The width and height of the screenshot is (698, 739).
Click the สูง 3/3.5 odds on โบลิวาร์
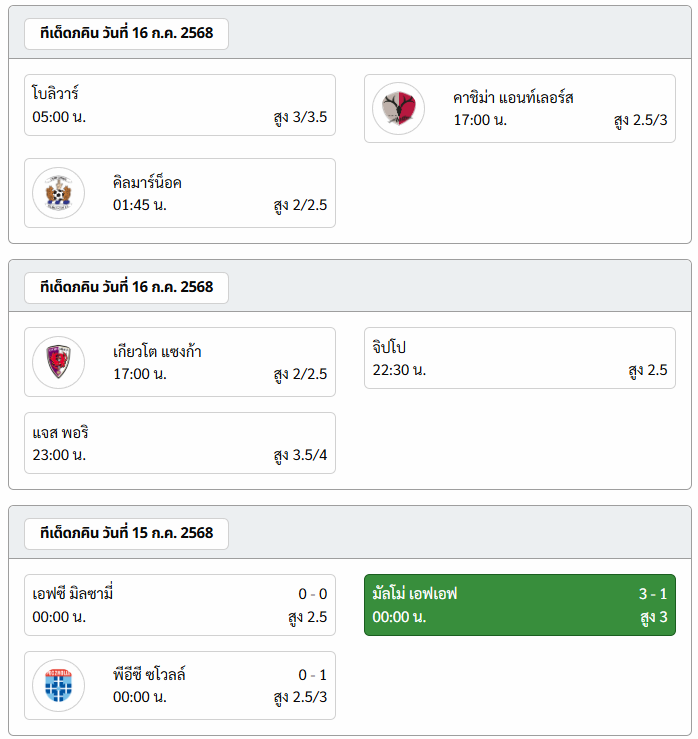(x=300, y=117)
